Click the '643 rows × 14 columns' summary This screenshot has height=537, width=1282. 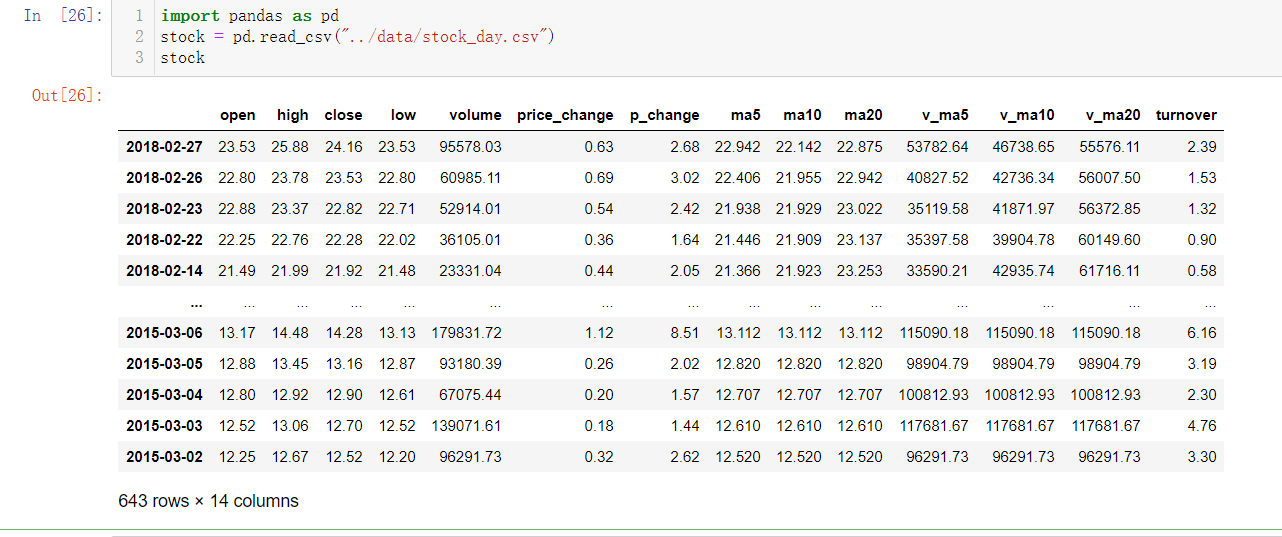coord(209,501)
